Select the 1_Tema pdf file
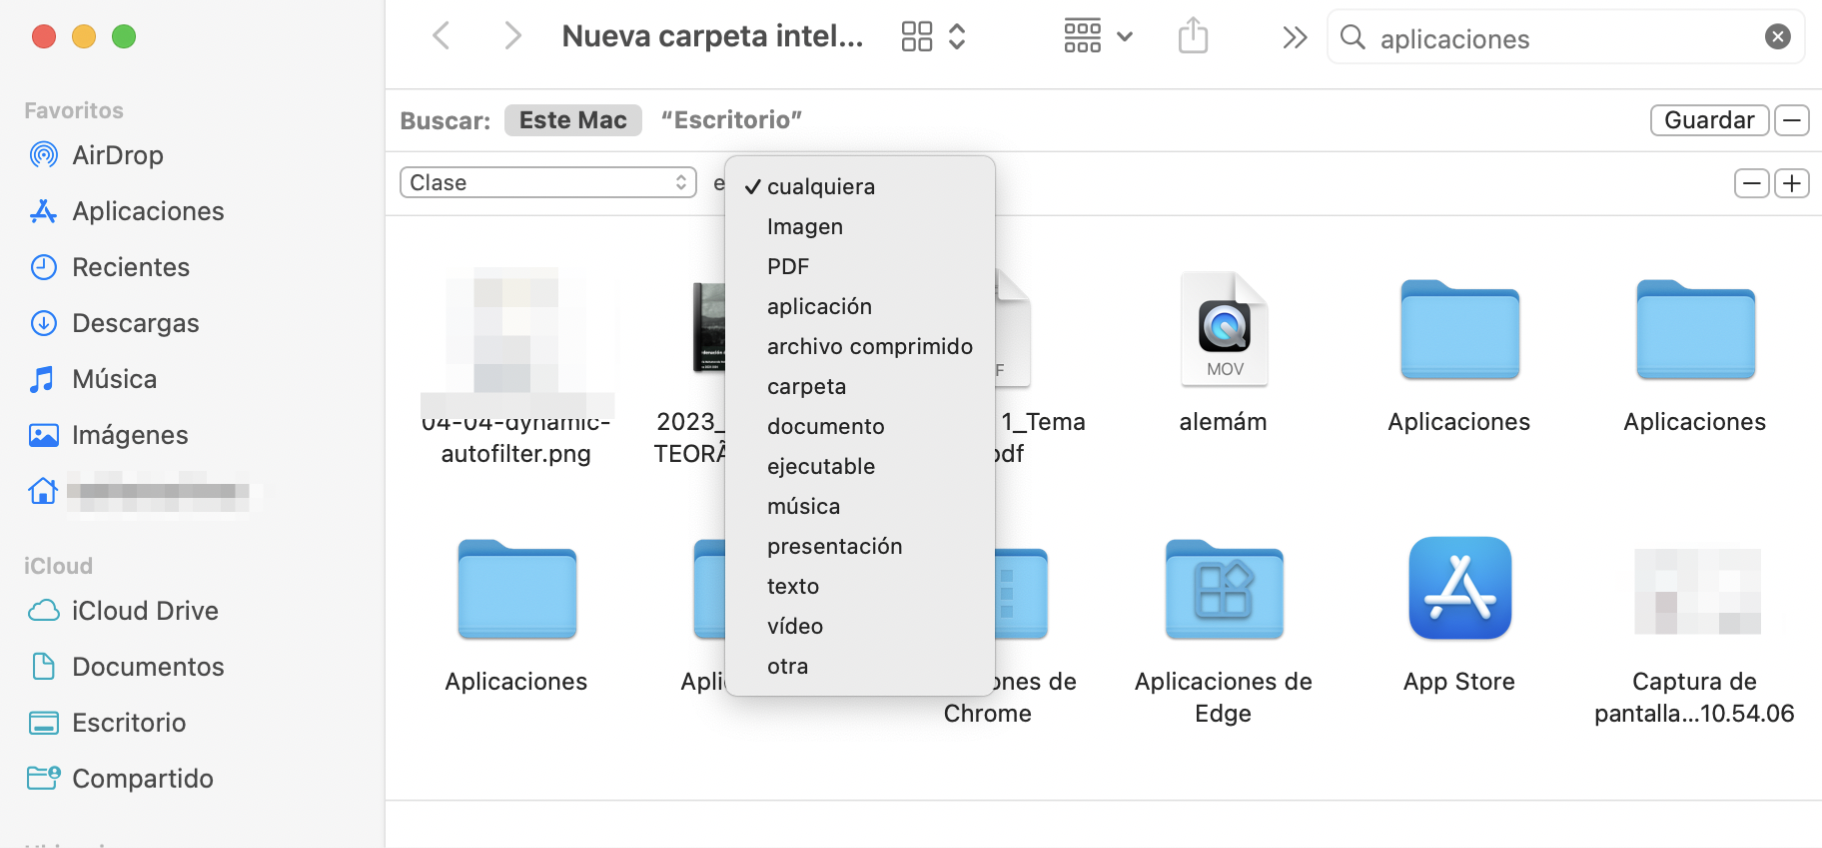 click(1012, 329)
